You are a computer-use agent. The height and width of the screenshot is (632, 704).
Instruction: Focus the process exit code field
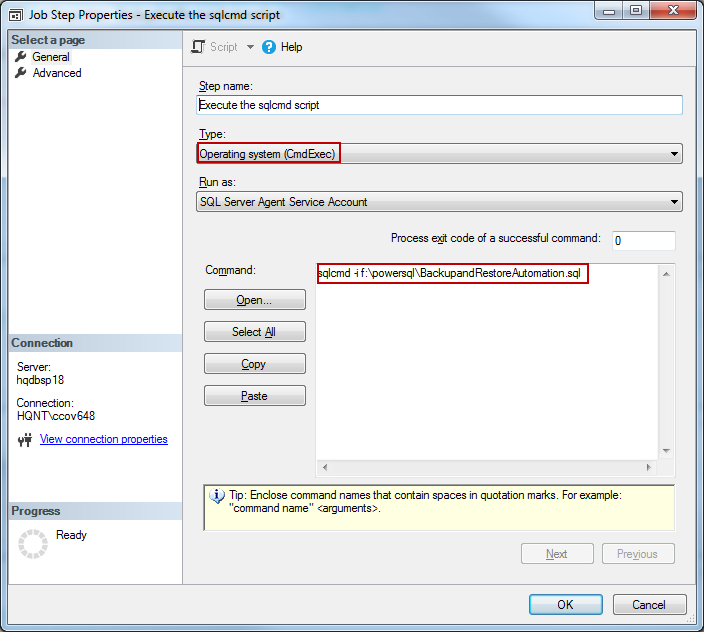(x=643, y=240)
